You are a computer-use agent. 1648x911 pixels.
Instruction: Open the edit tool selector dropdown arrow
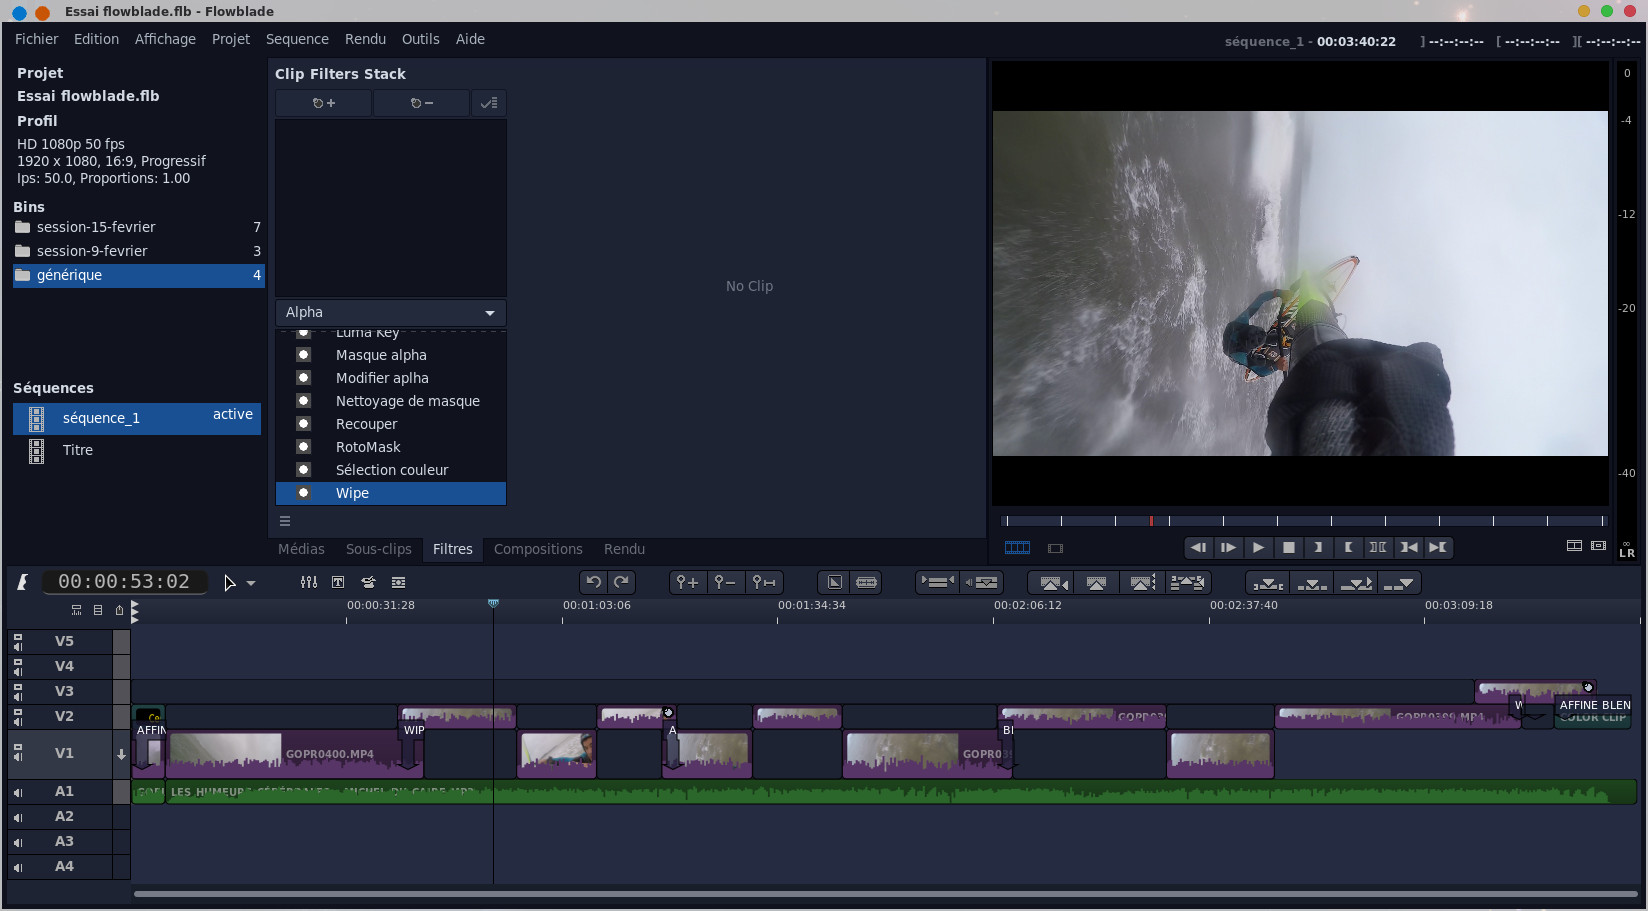[251, 583]
